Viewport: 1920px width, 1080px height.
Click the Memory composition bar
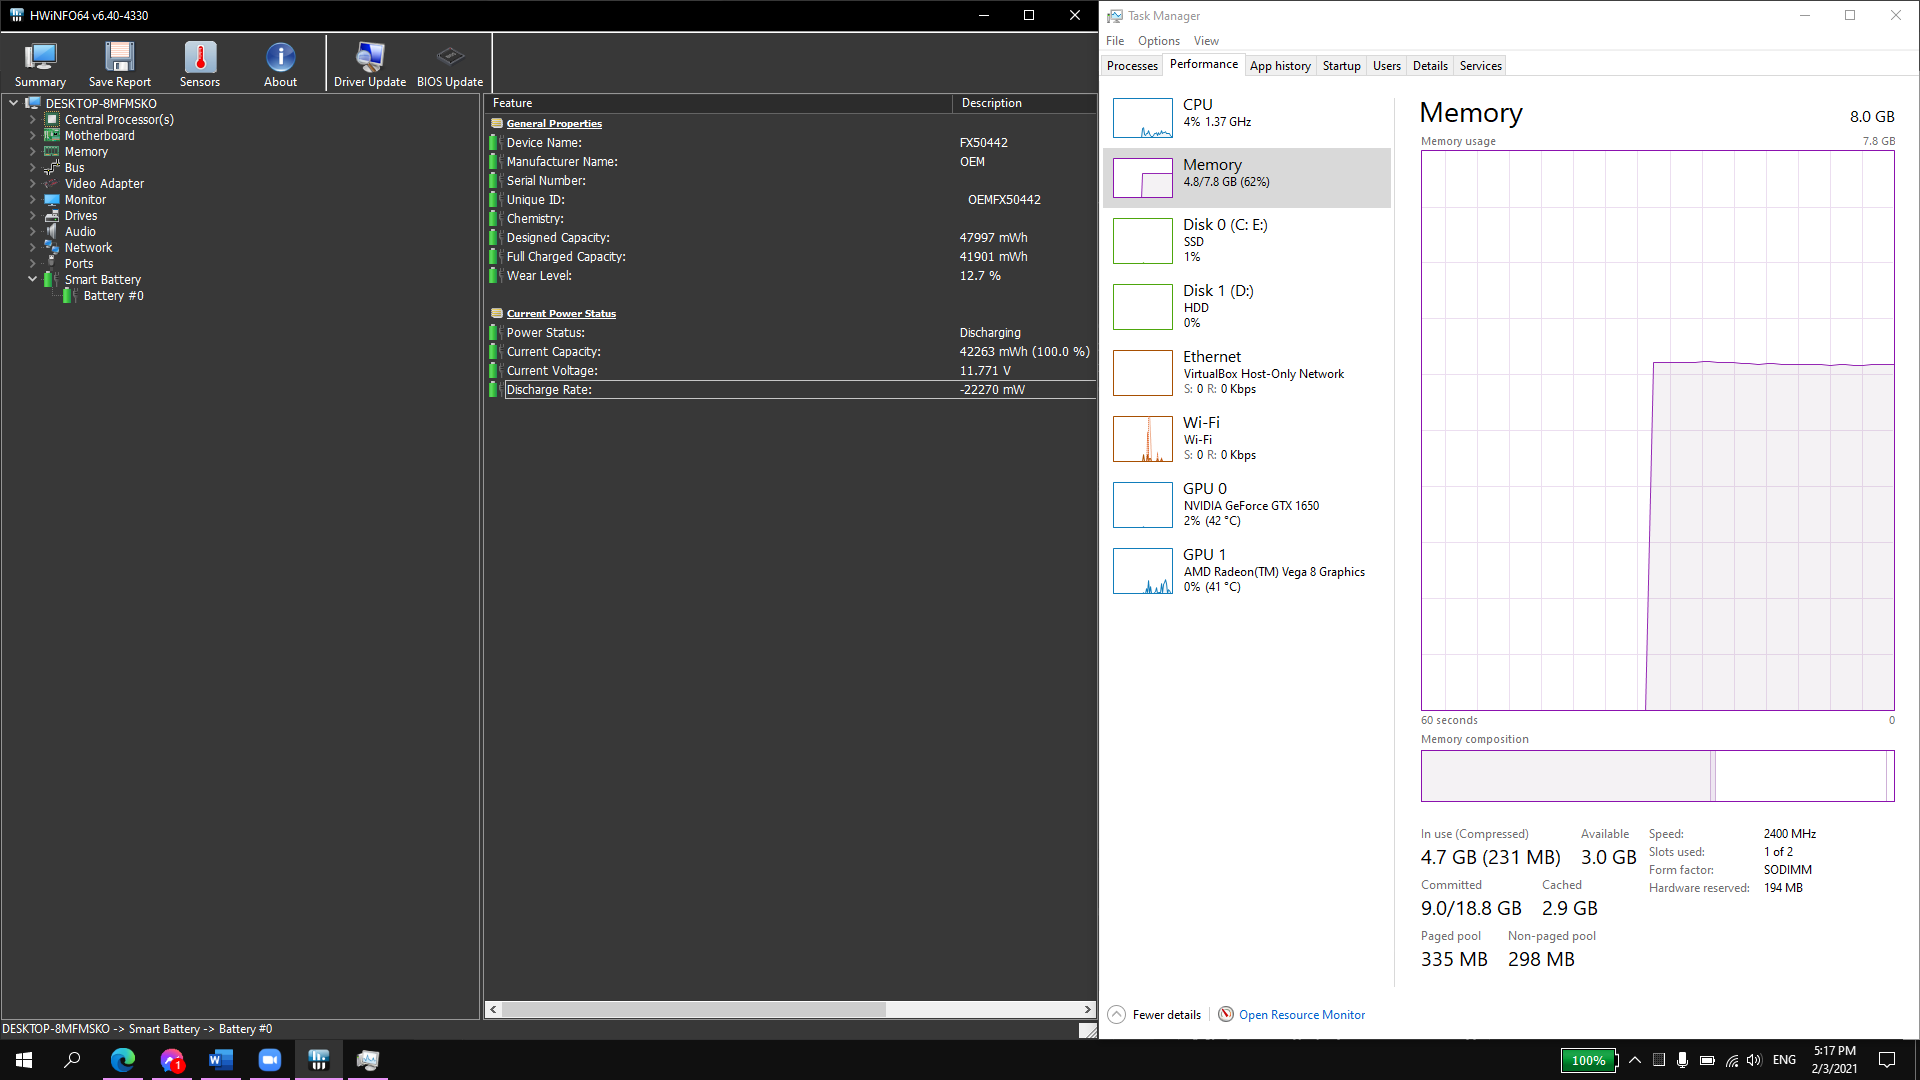click(1657, 776)
